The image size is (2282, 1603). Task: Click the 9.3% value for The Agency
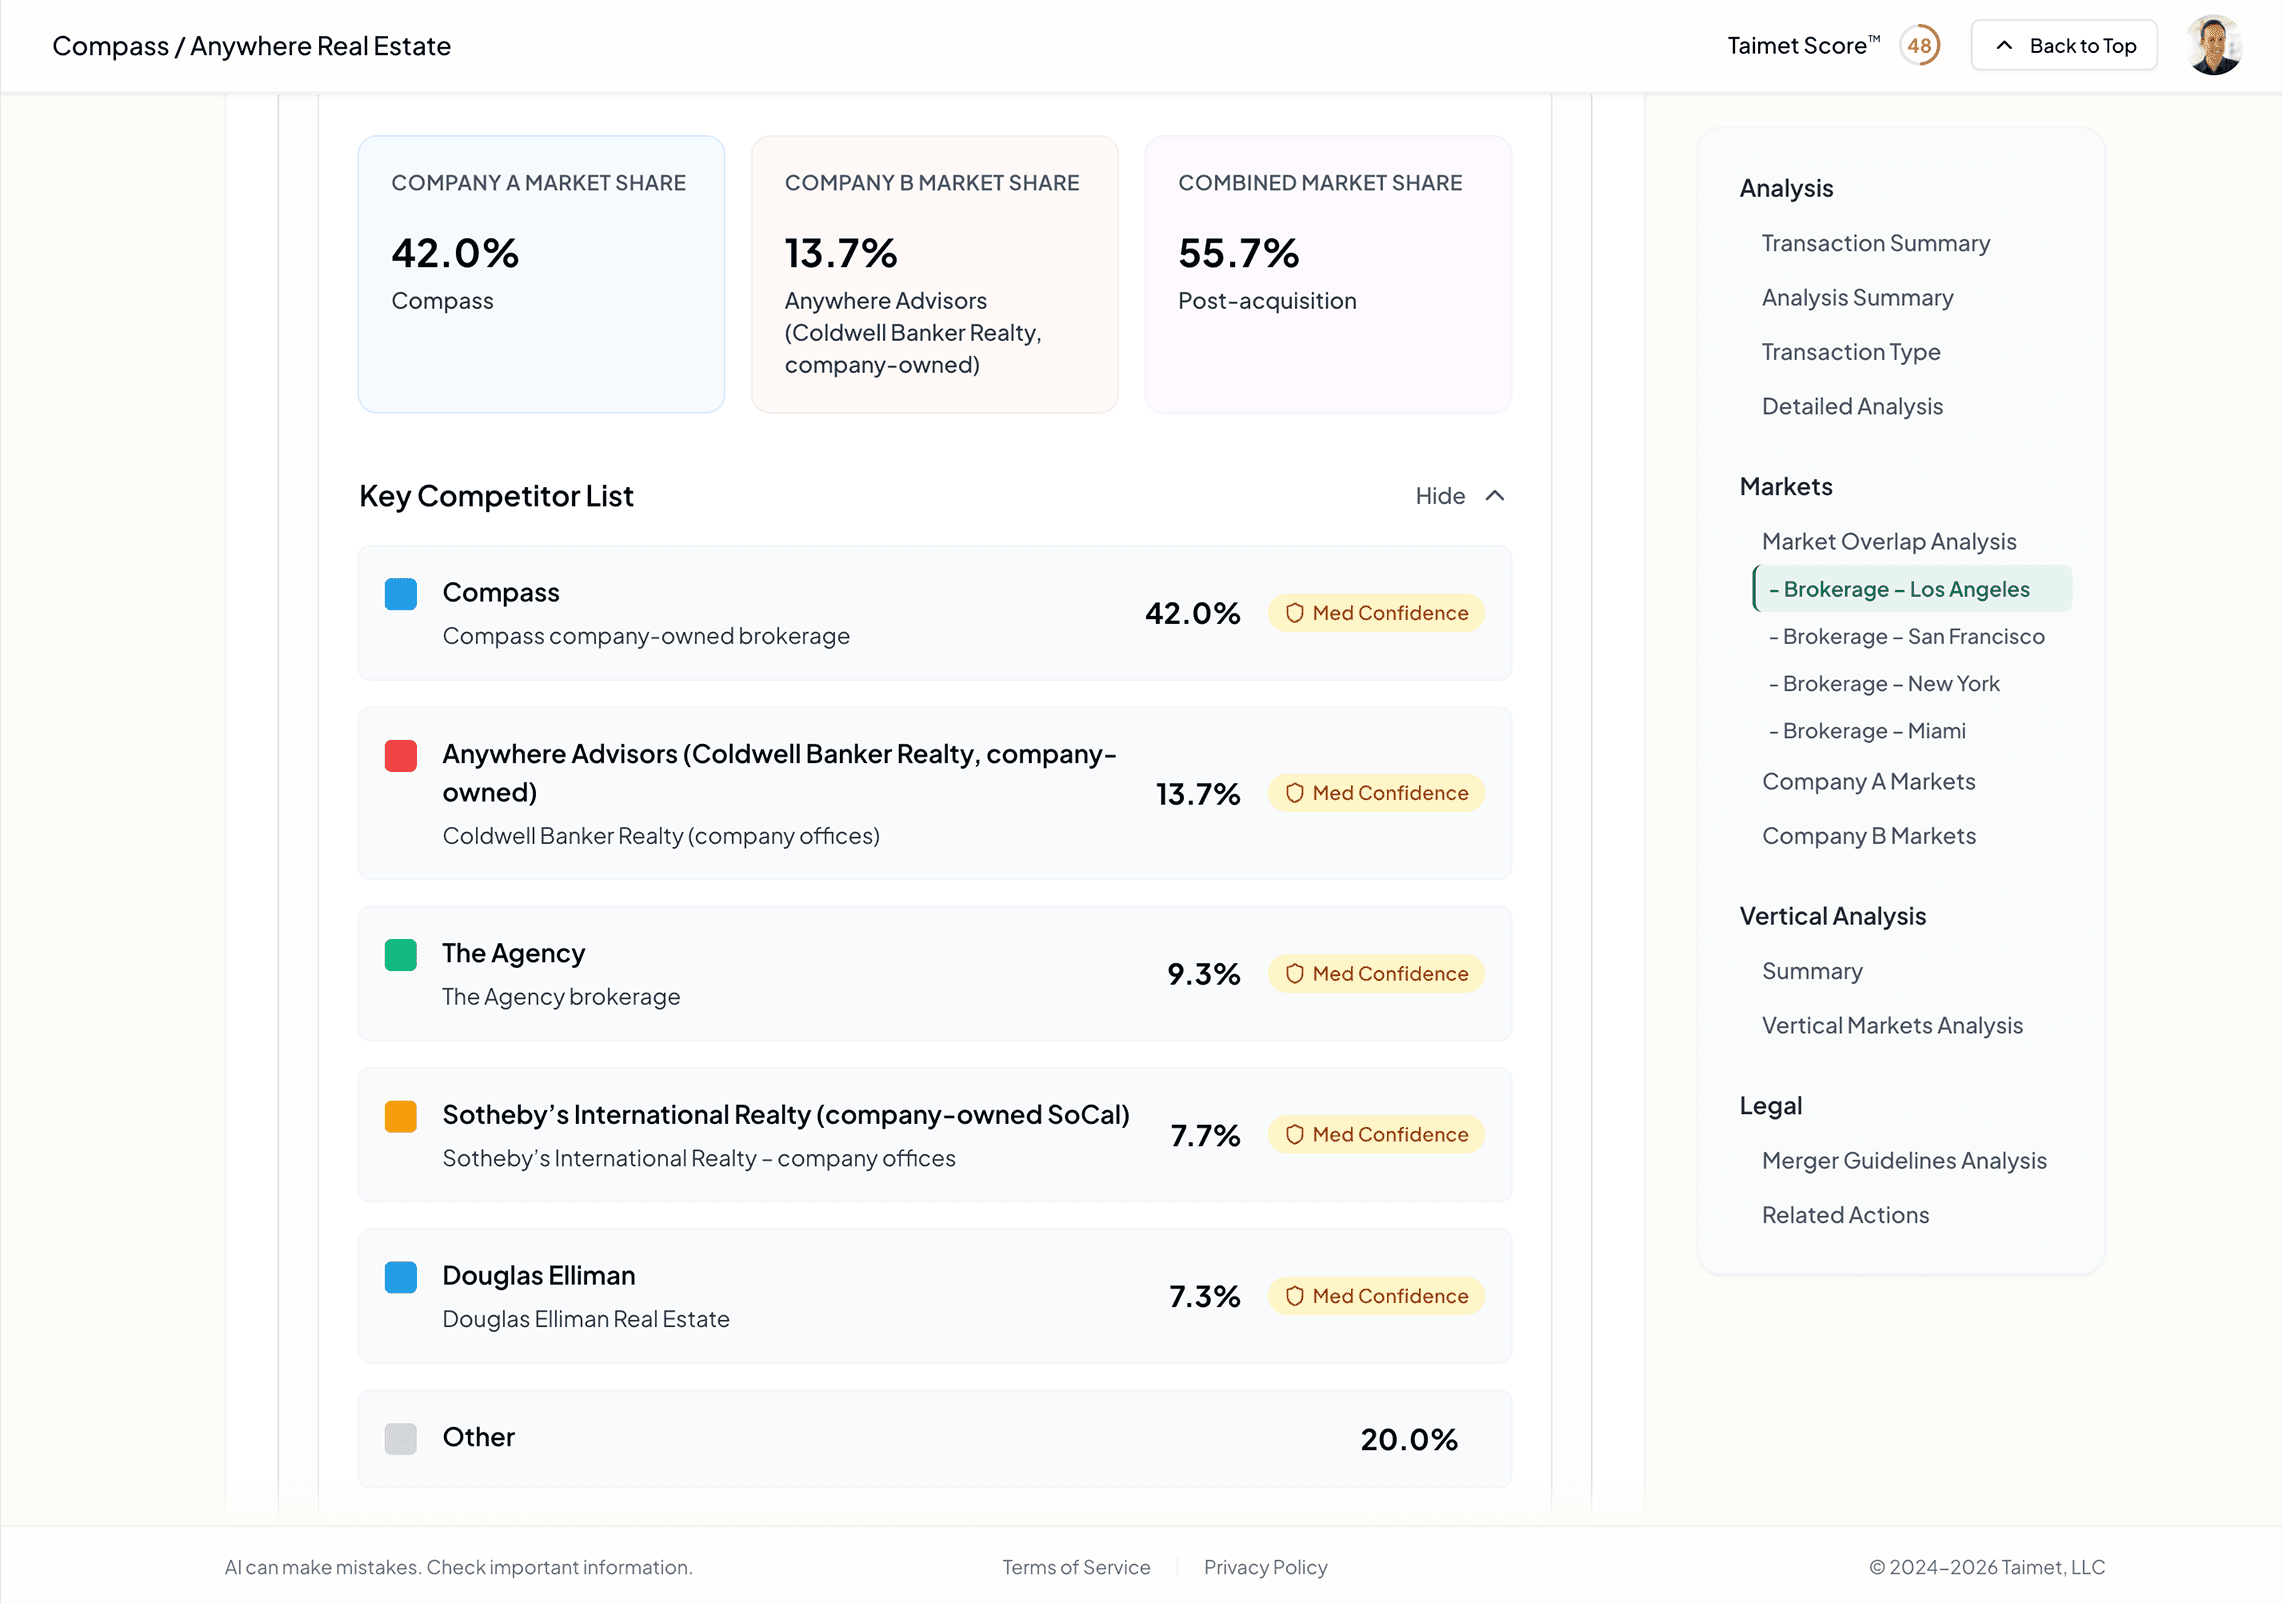(1203, 974)
